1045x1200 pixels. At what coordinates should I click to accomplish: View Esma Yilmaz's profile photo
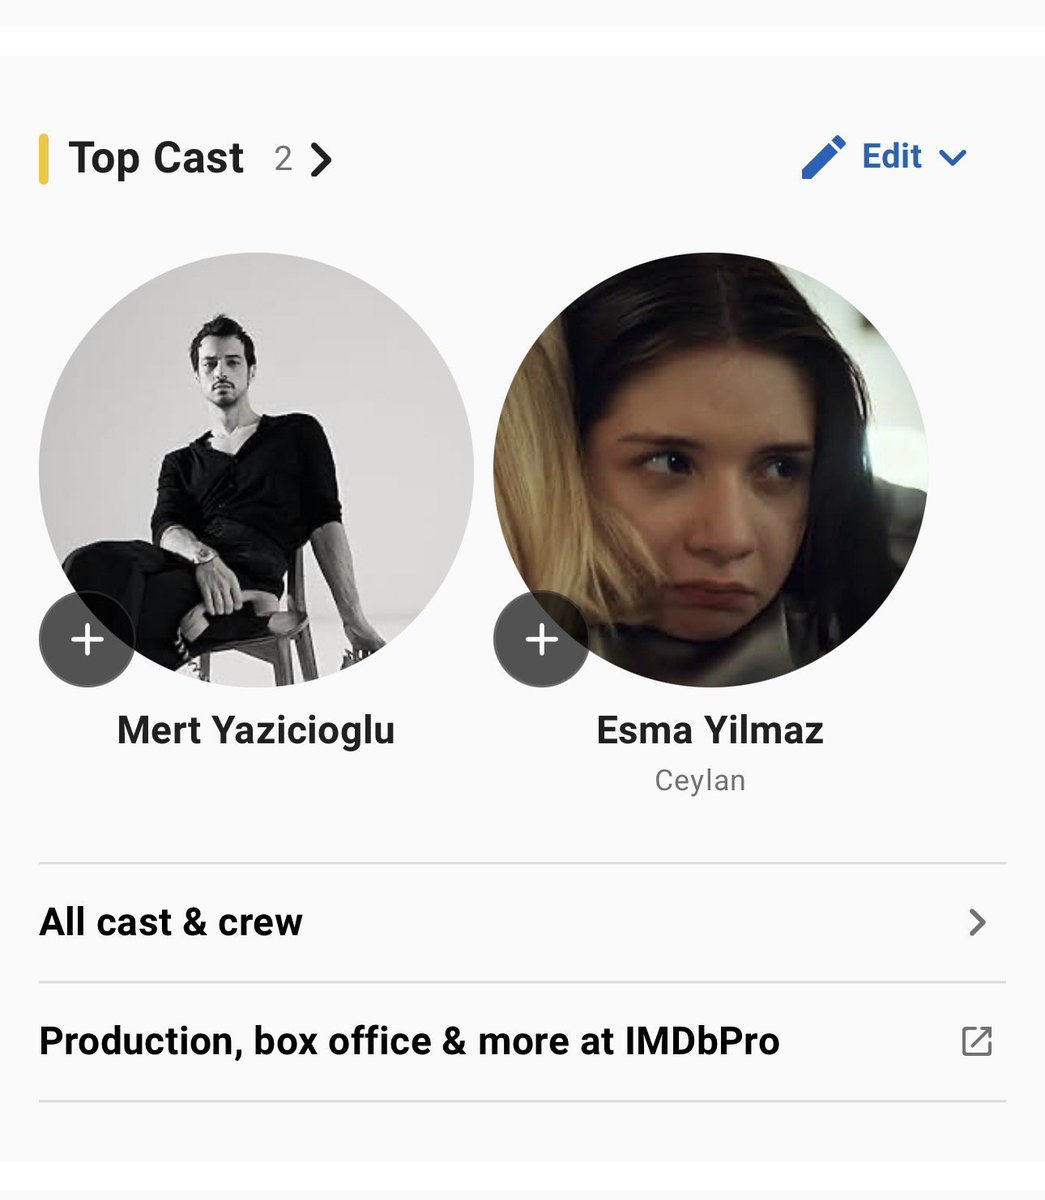coord(711,470)
